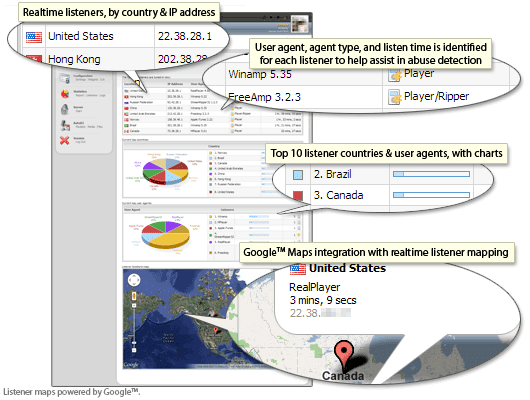Viewport: 530px width, 400px height.
Task: Open the Statistics pie-chart icon in sidebar
Action: (65, 94)
